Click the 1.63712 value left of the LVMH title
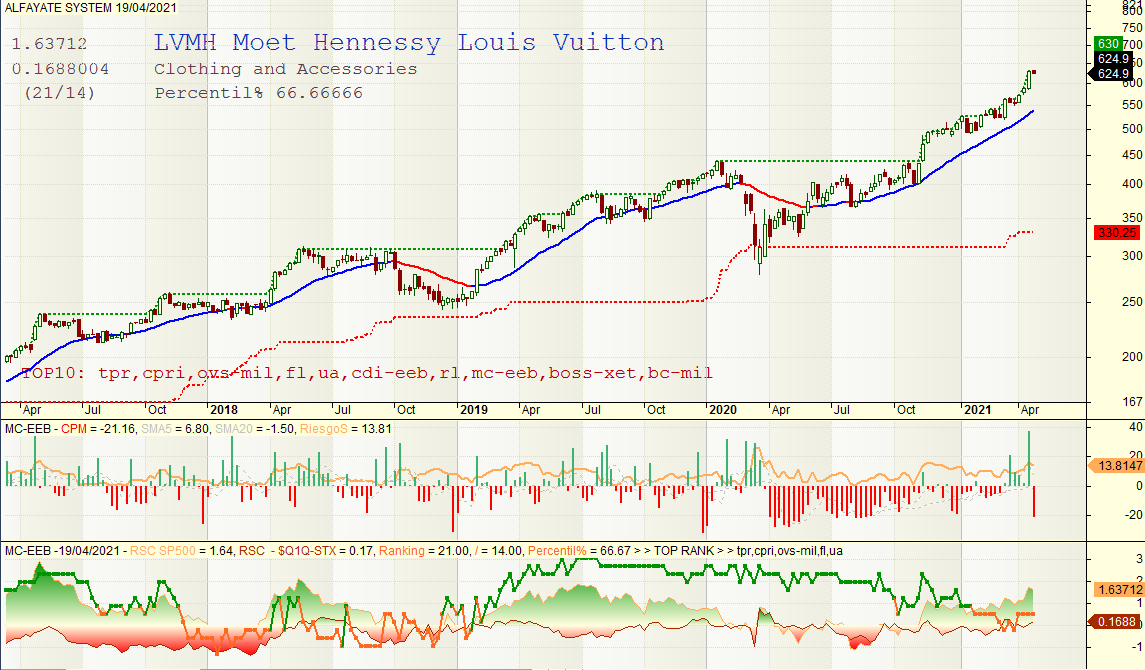The image size is (1145, 670). pyautogui.click(x=49, y=44)
